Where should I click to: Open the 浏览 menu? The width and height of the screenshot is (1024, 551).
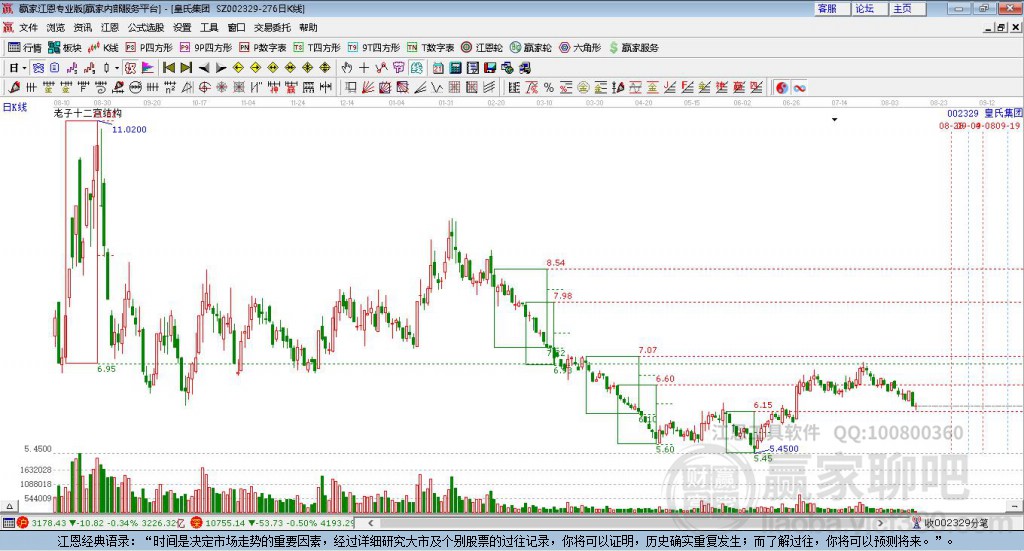(56, 27)
